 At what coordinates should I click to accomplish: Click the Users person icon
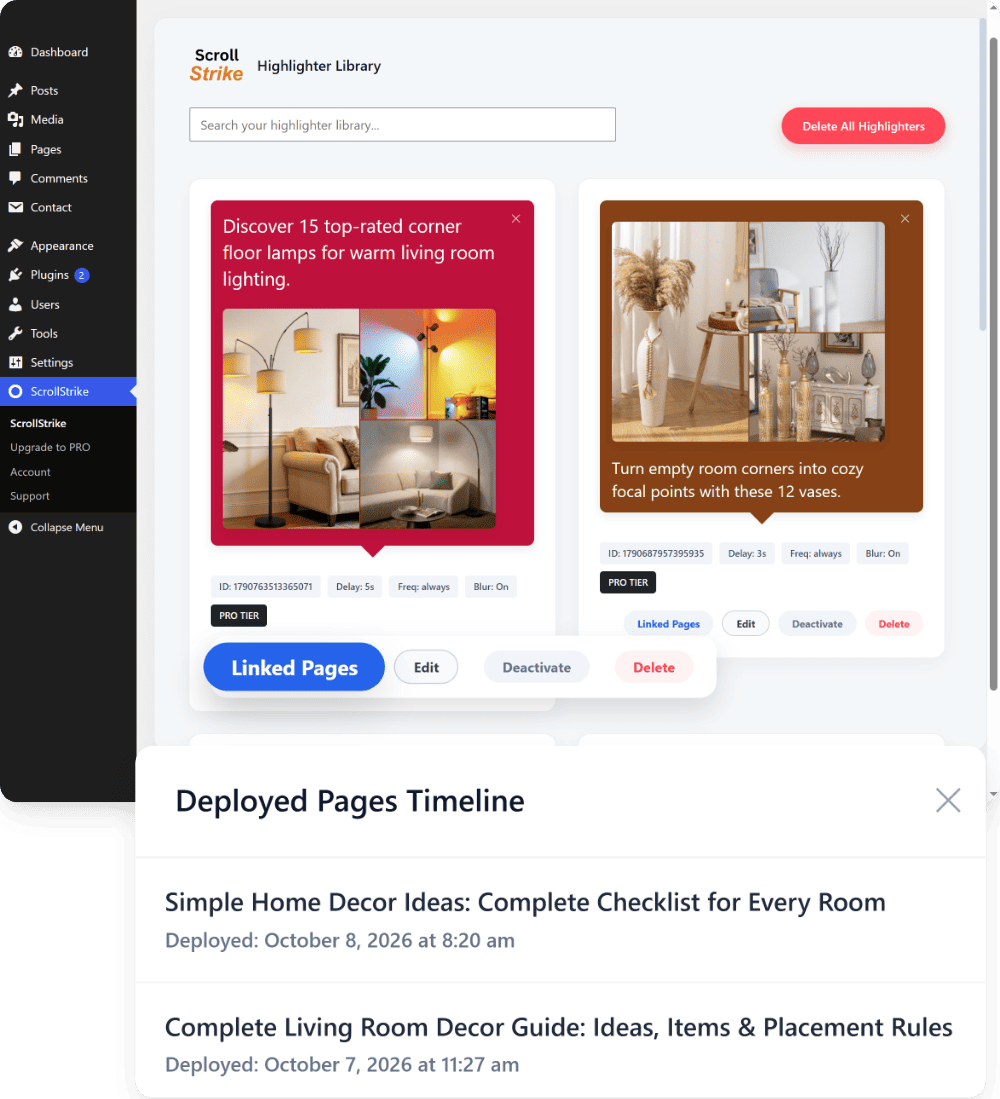tap(15, 304)
